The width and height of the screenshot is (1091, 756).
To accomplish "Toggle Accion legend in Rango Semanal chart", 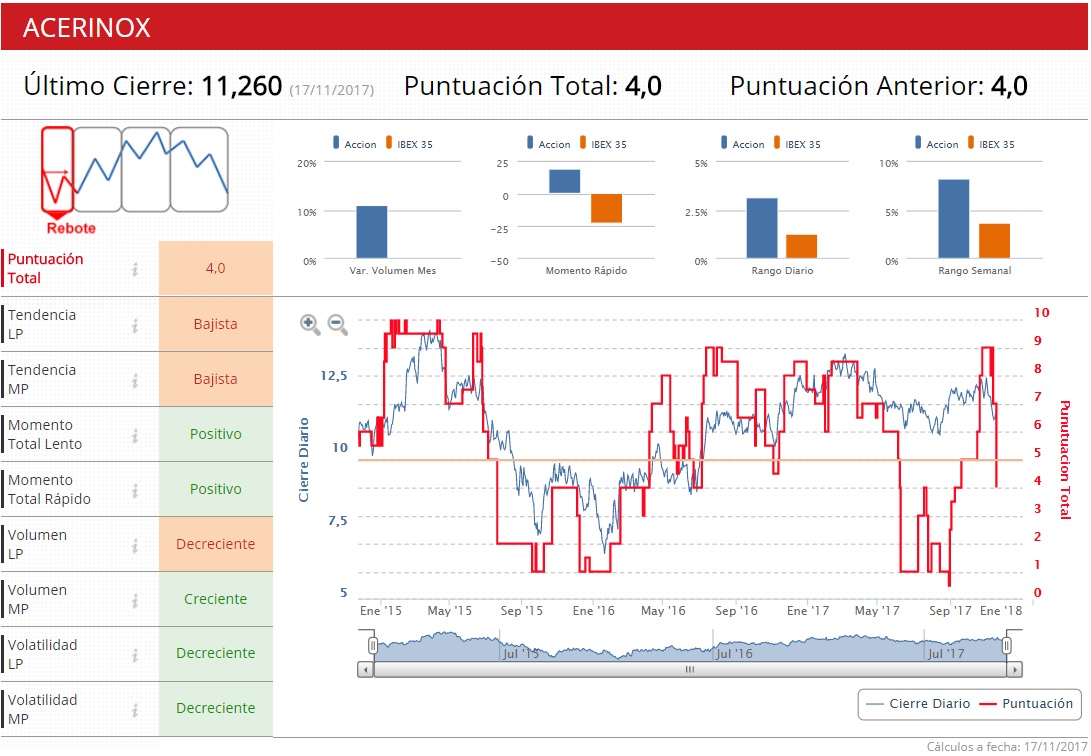I will 937,144.
